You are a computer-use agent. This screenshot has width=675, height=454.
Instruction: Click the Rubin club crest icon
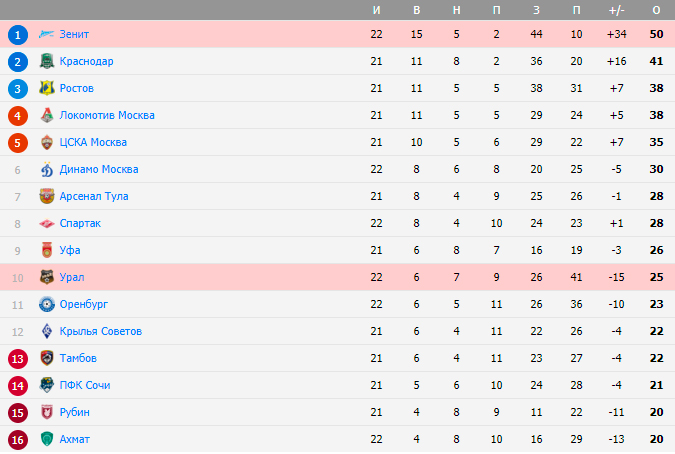(x=47, y=412)
